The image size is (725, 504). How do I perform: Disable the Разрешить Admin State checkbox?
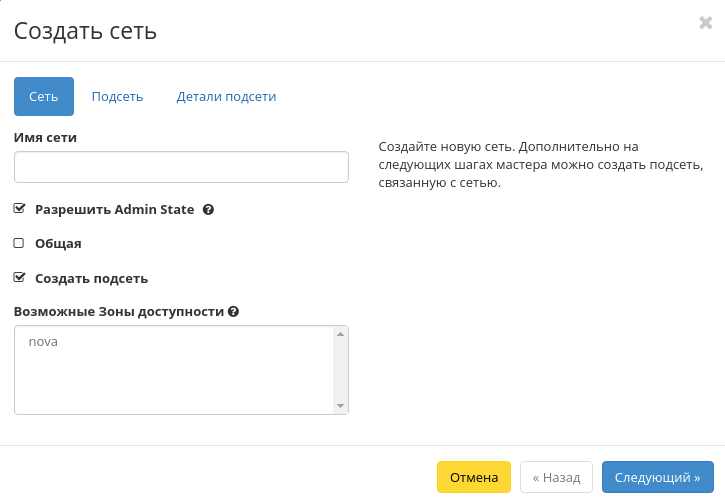point(19,210)
